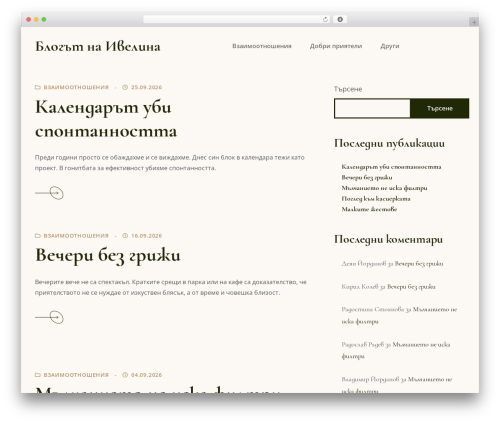Open Деян Йорданов's comment on Вечери без грижи
The height and width of the screenshot is (423, 500).
(419, 264)
